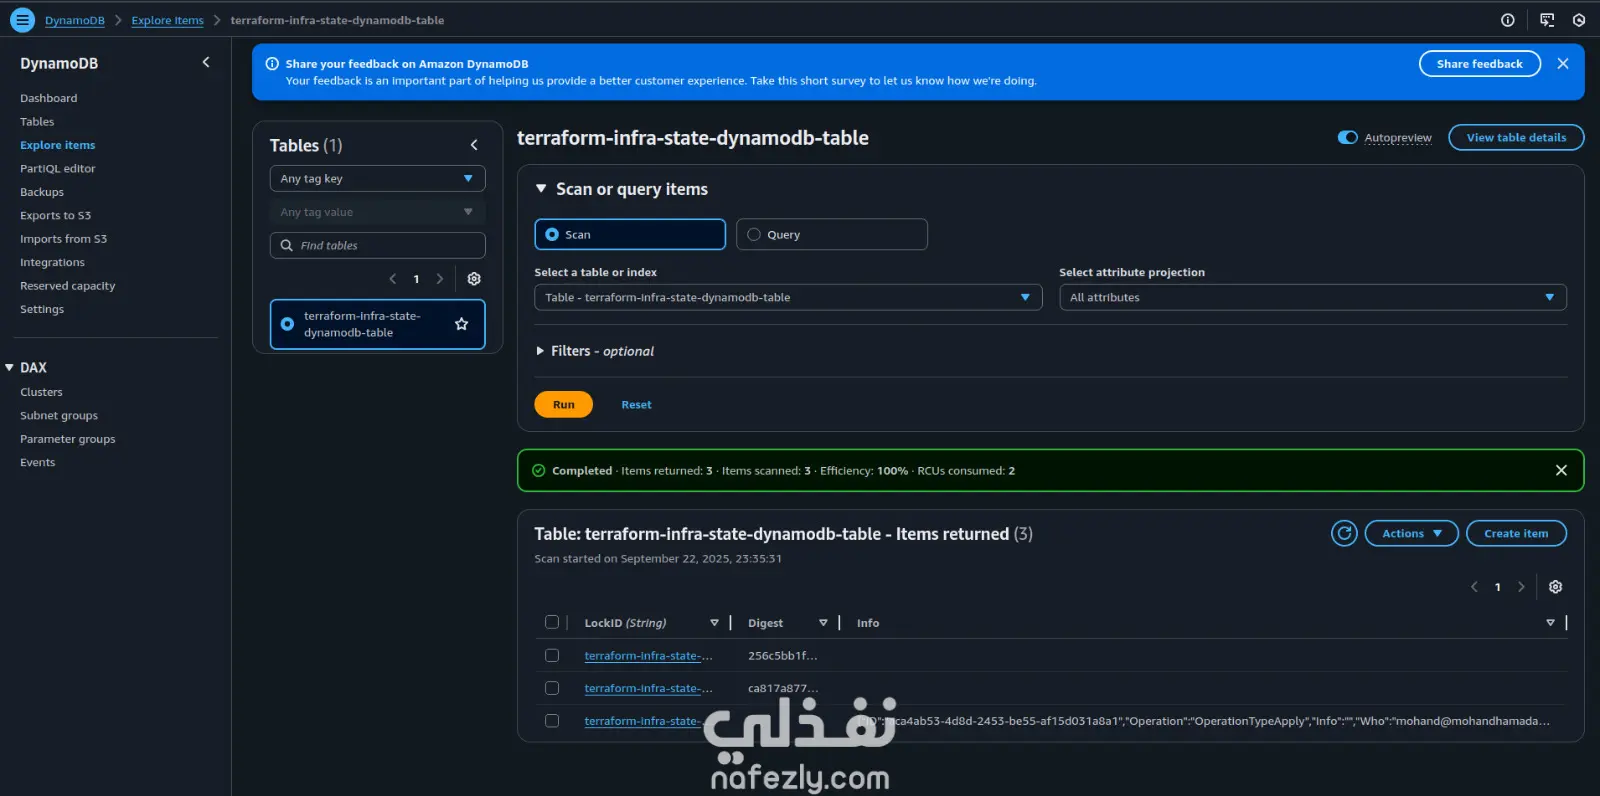The width and height of the screenshot is (1600, 796).
Task: Select the Scan radio option
Action: pos(552,234)
